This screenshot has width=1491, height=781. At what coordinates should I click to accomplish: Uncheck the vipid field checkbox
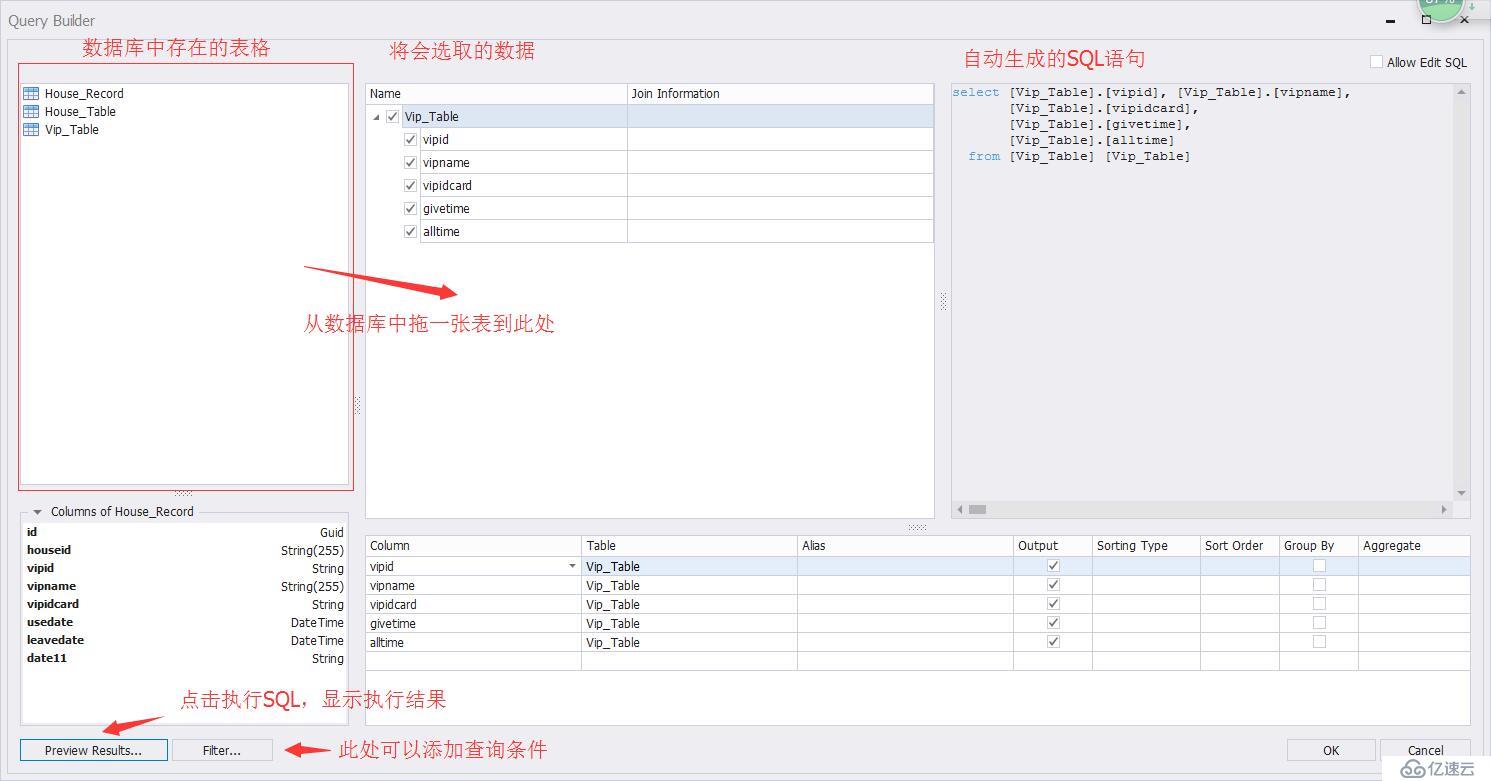point(410,139)
